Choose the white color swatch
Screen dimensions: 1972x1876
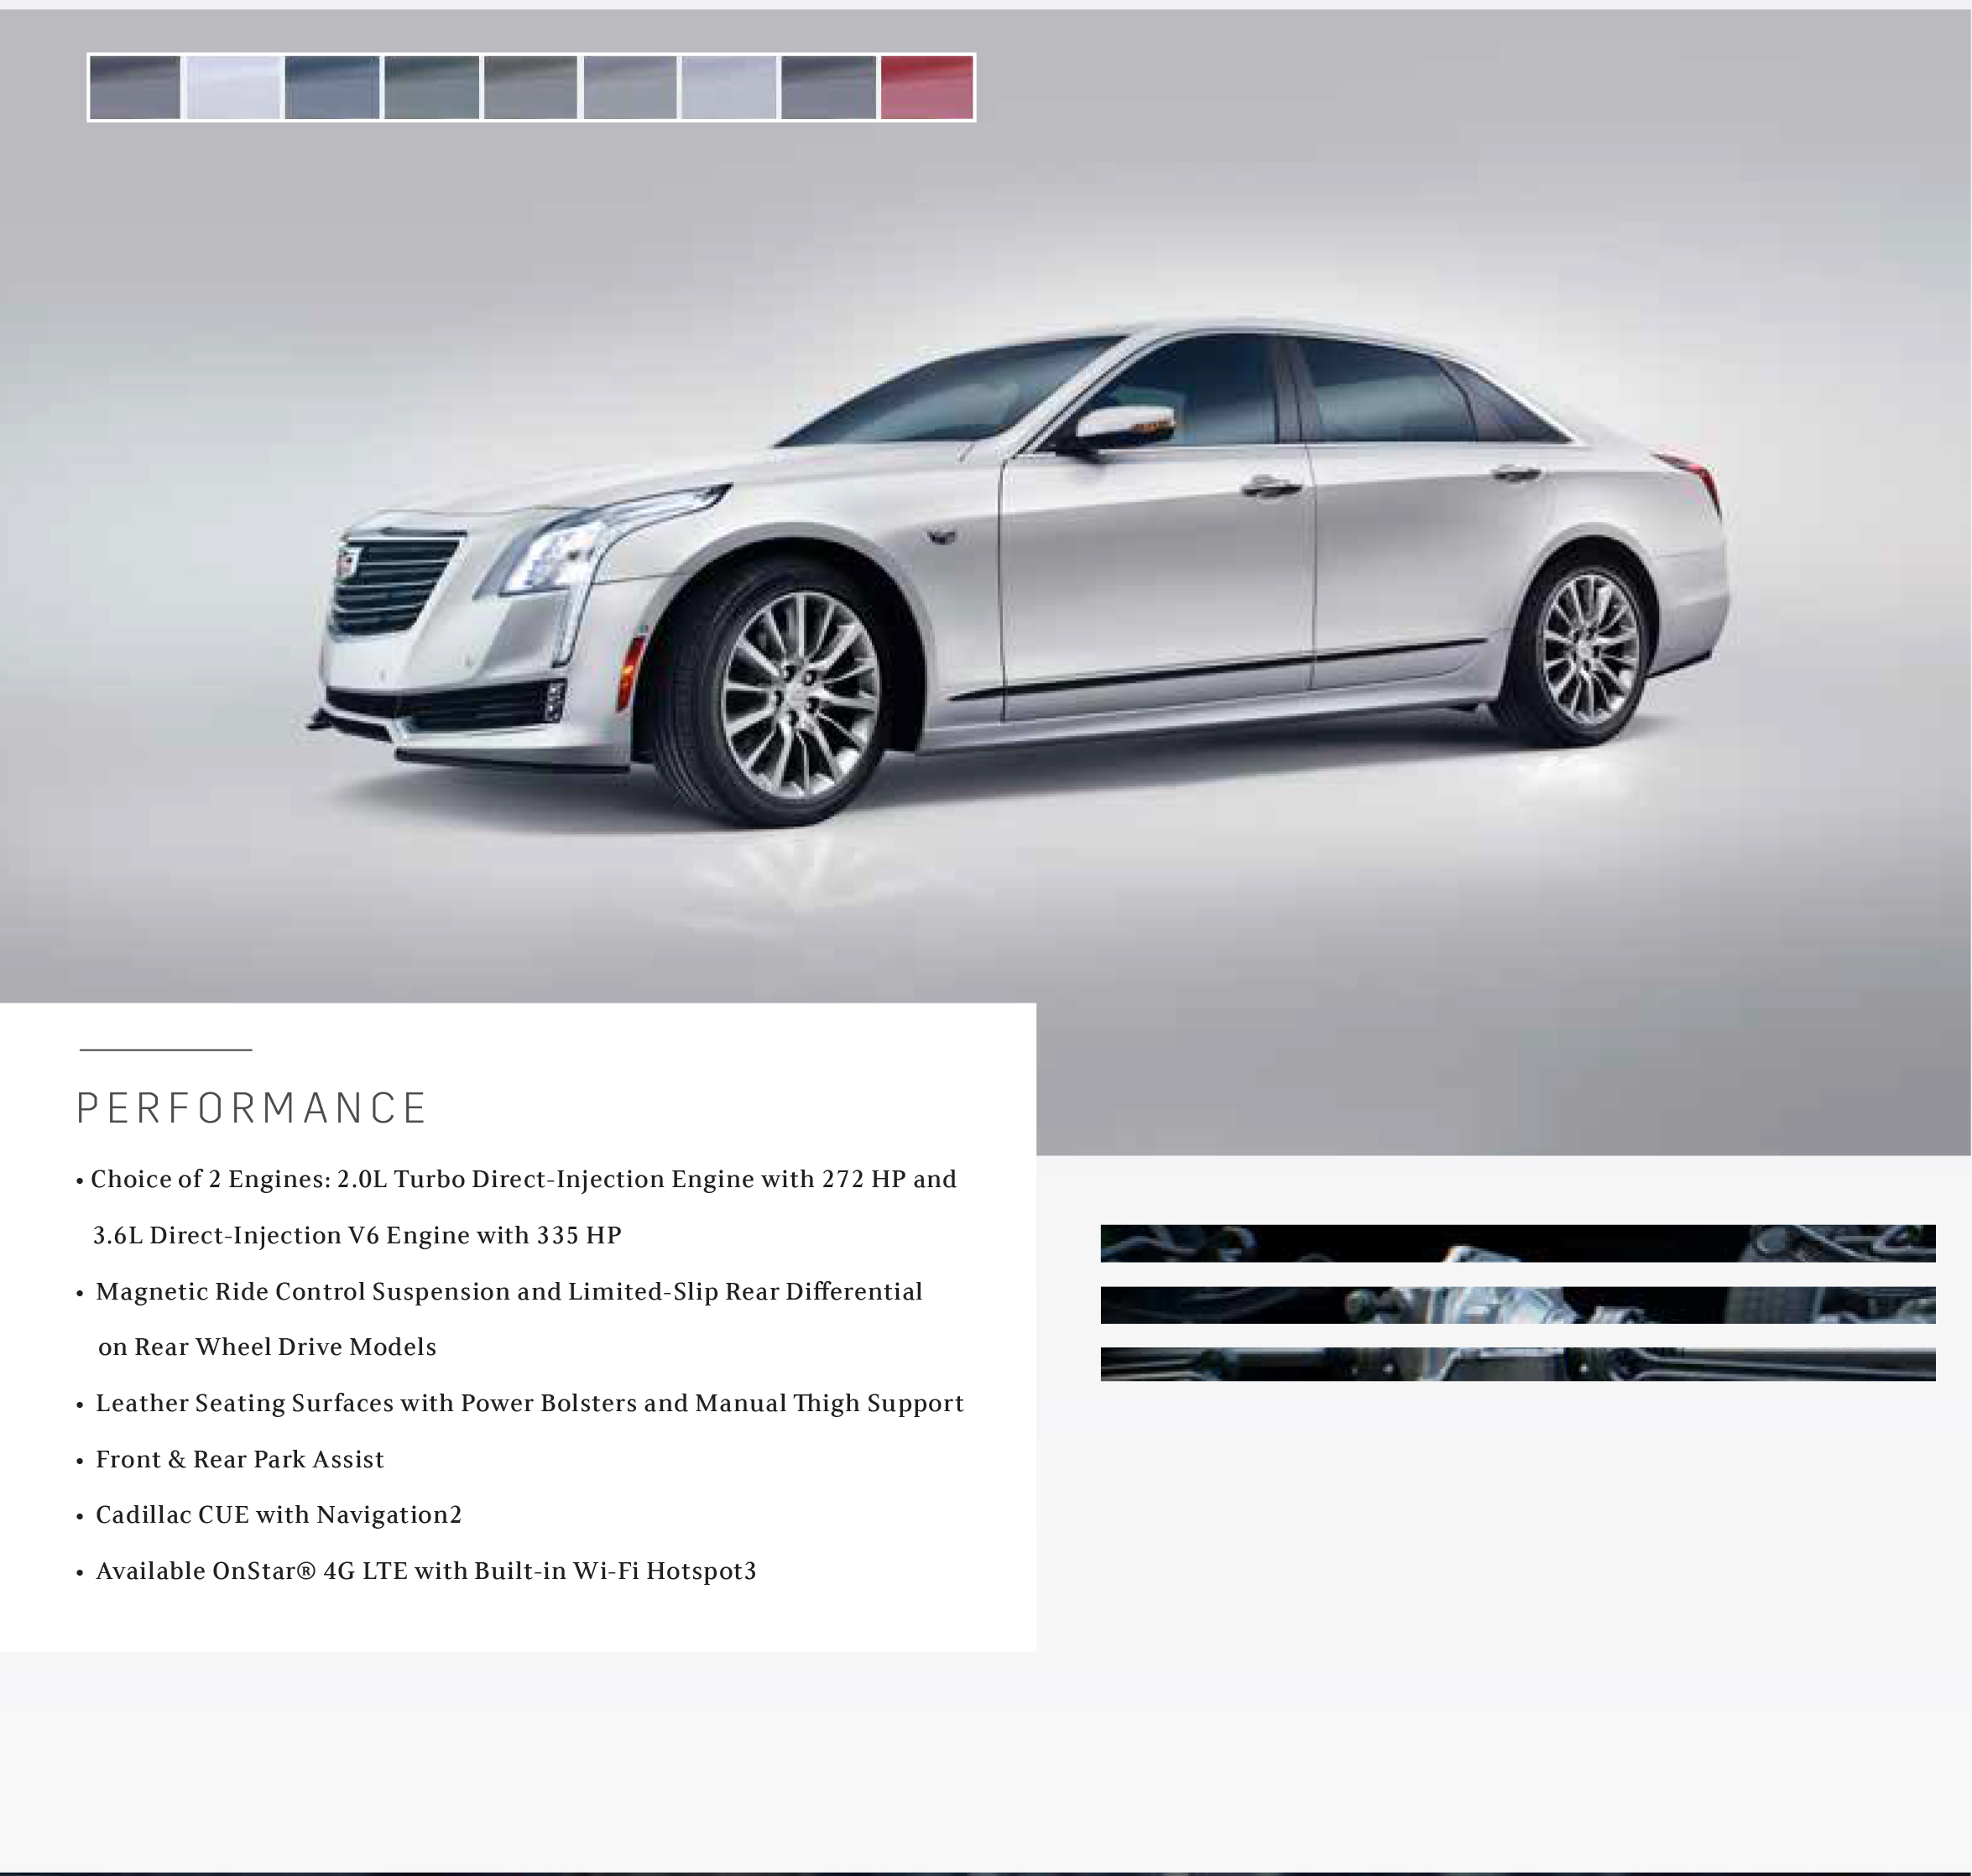point(233,88)
